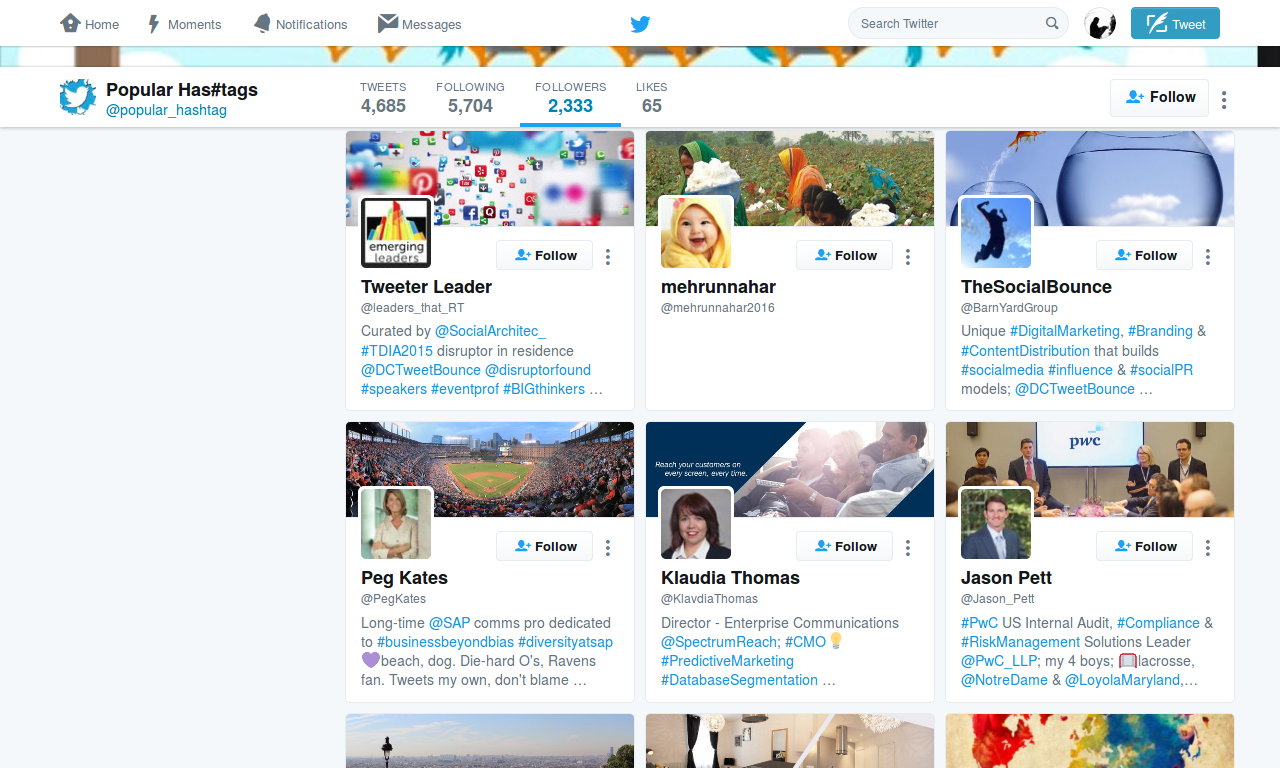Open the @SpectrumReach mention link

pyautogui.click(x=719, y=642)
